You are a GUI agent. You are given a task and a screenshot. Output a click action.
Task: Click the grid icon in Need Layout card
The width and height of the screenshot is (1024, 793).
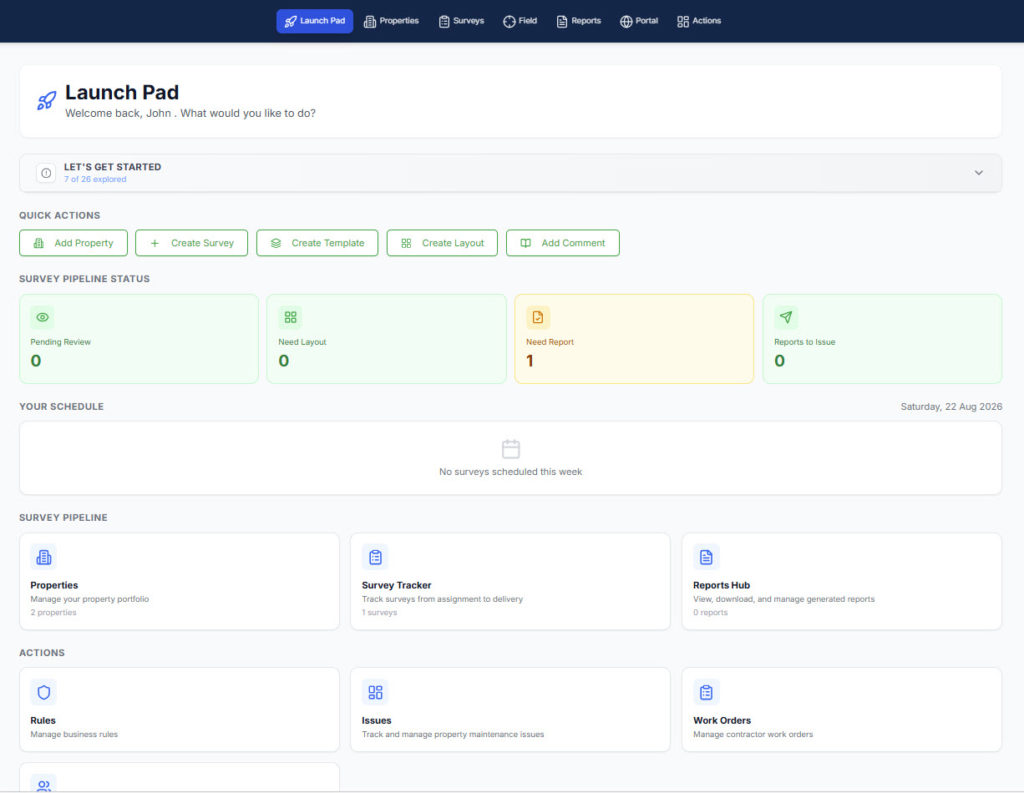[x=291, y=317]
